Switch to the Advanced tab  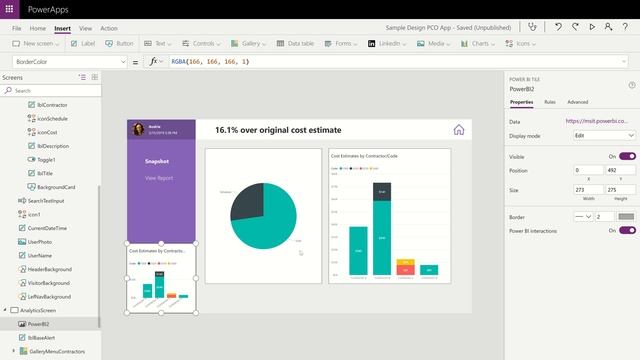(578, 102)
